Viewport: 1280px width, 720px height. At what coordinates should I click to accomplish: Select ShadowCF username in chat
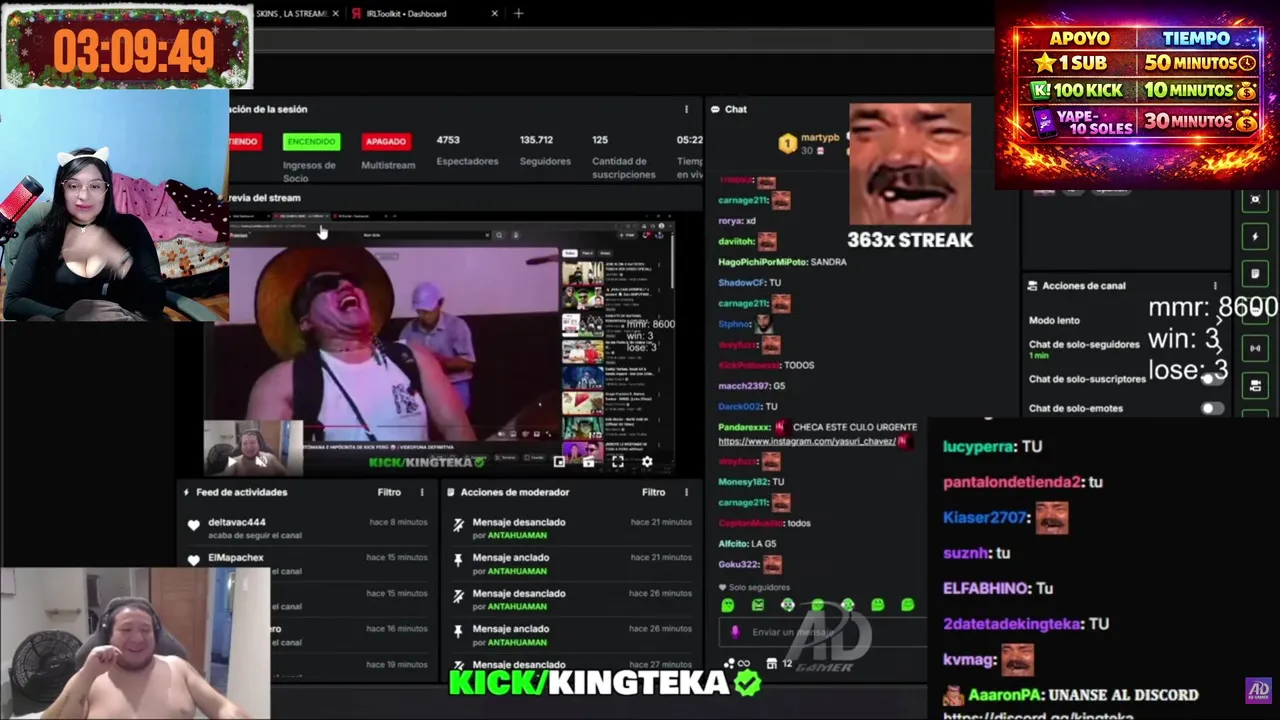pos(741,283)
